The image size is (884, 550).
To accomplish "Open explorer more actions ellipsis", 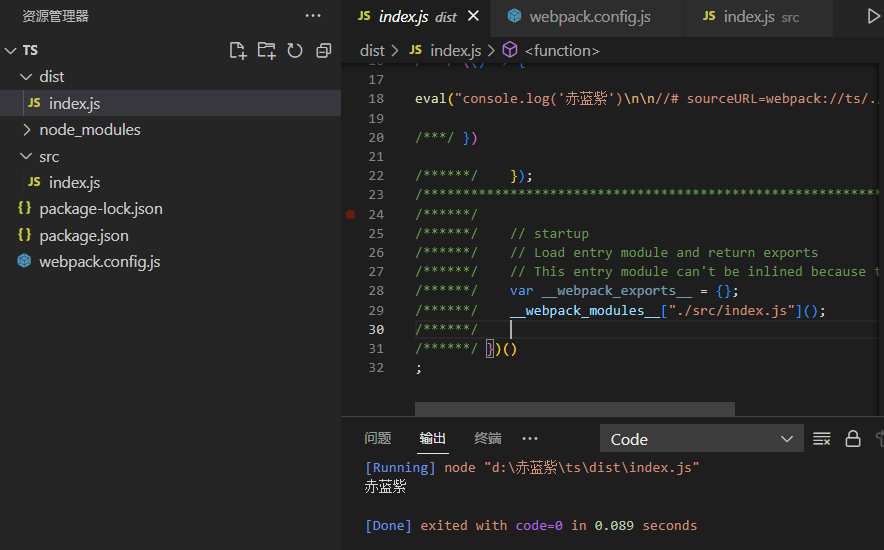I will [x=313, y=16].
